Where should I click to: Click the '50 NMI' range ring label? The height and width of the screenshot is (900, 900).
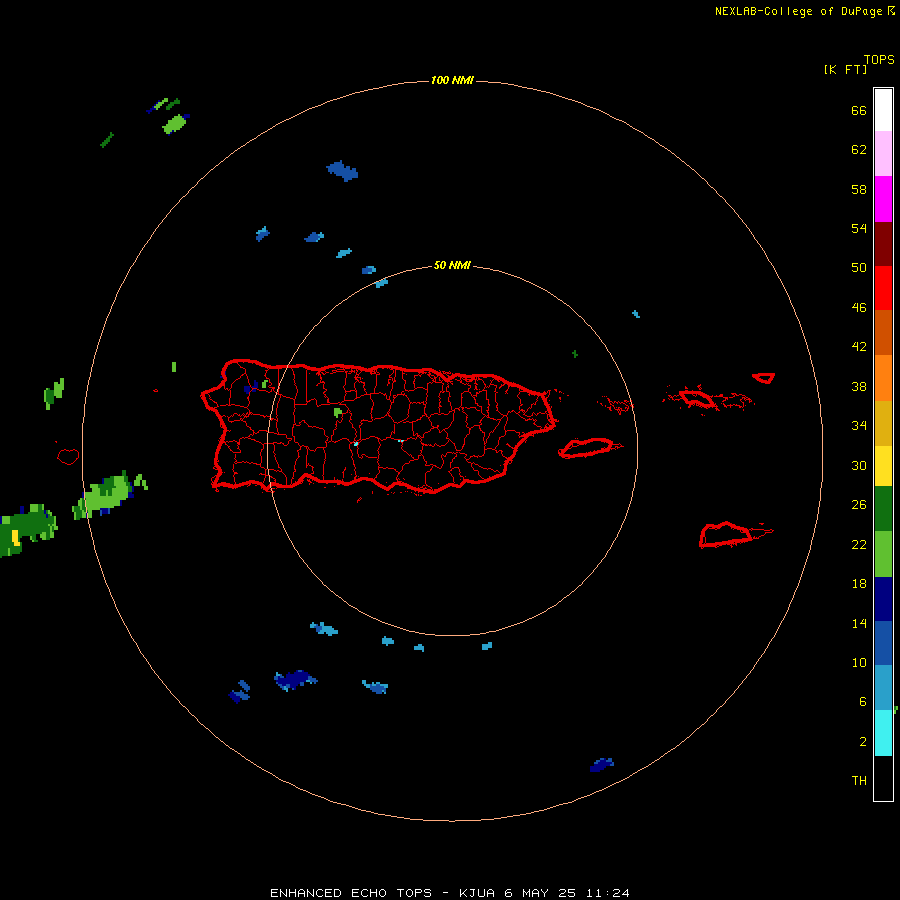[x=452, y=265]
